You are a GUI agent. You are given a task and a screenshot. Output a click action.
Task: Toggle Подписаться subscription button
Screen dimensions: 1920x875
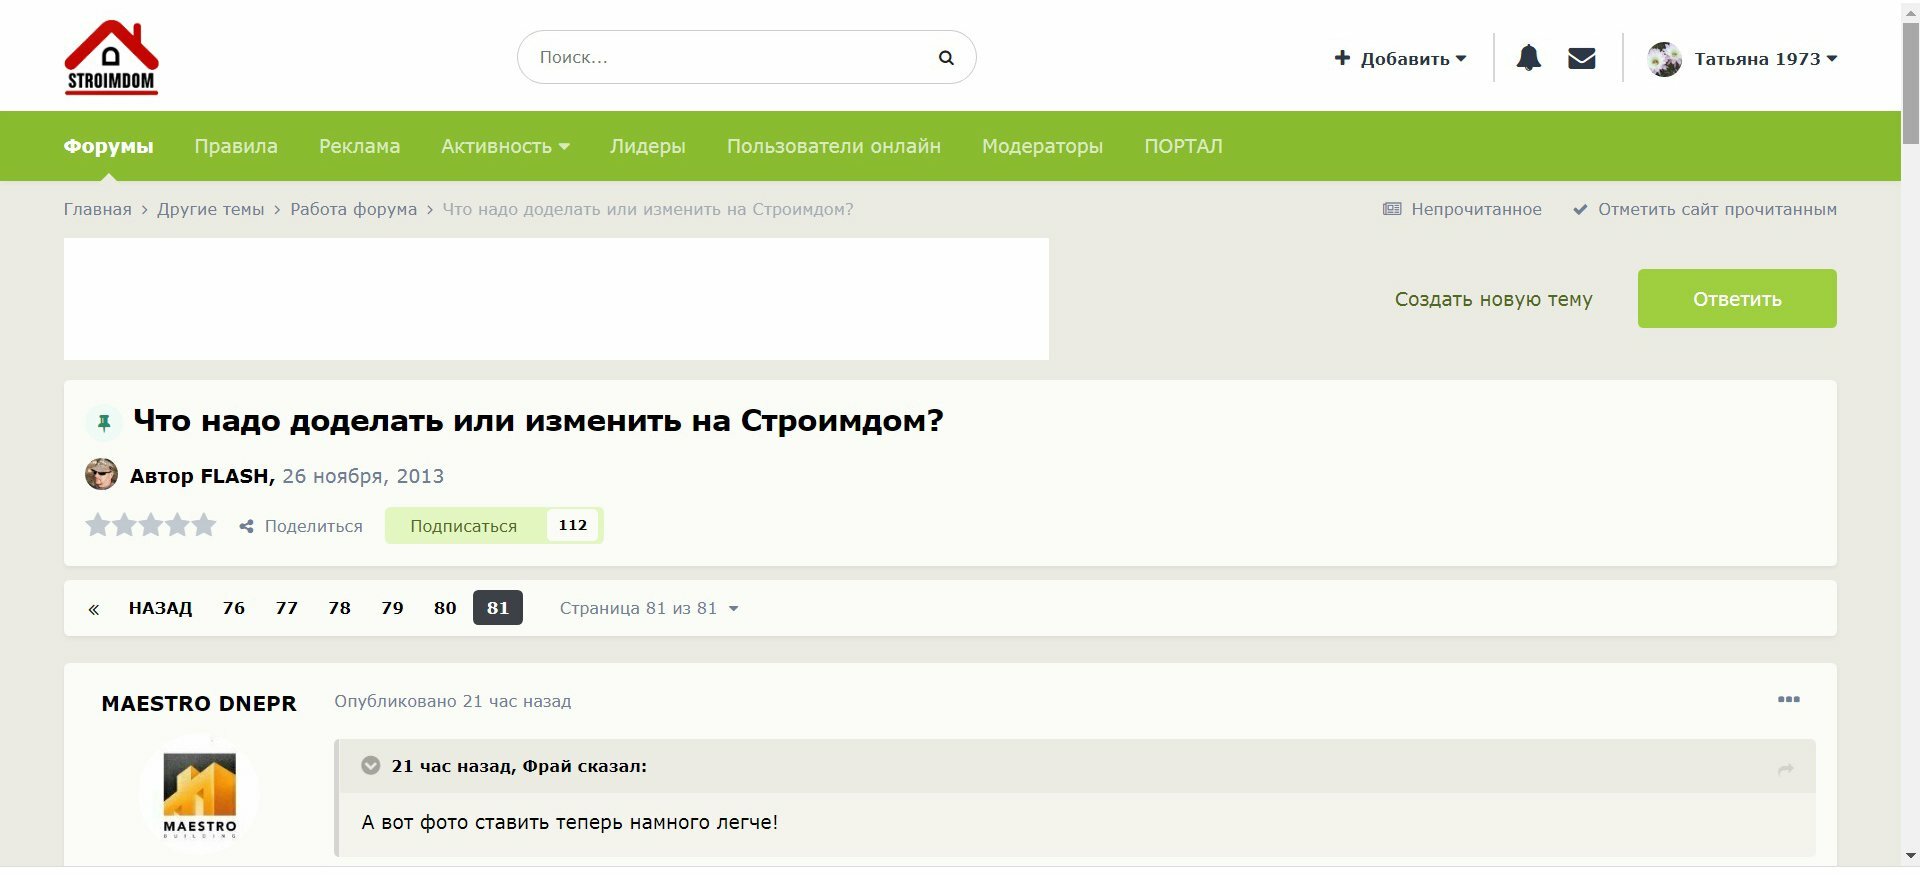pos(463,526)
